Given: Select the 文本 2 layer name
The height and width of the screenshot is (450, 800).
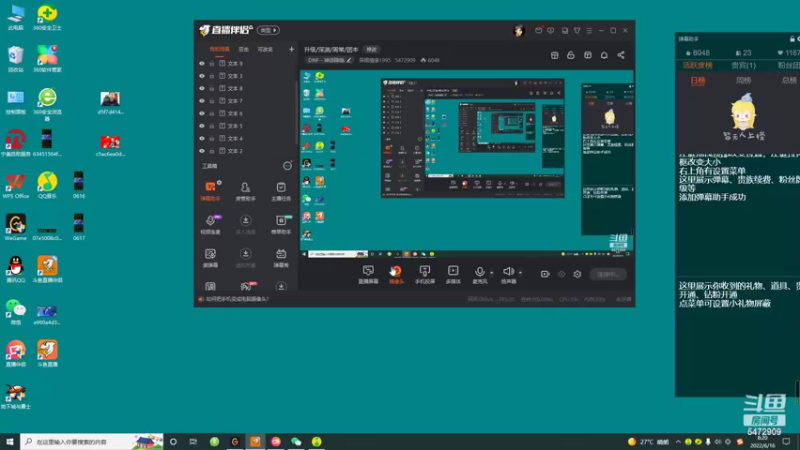Looking at the screenshot, I should click(x=235, y=151).
